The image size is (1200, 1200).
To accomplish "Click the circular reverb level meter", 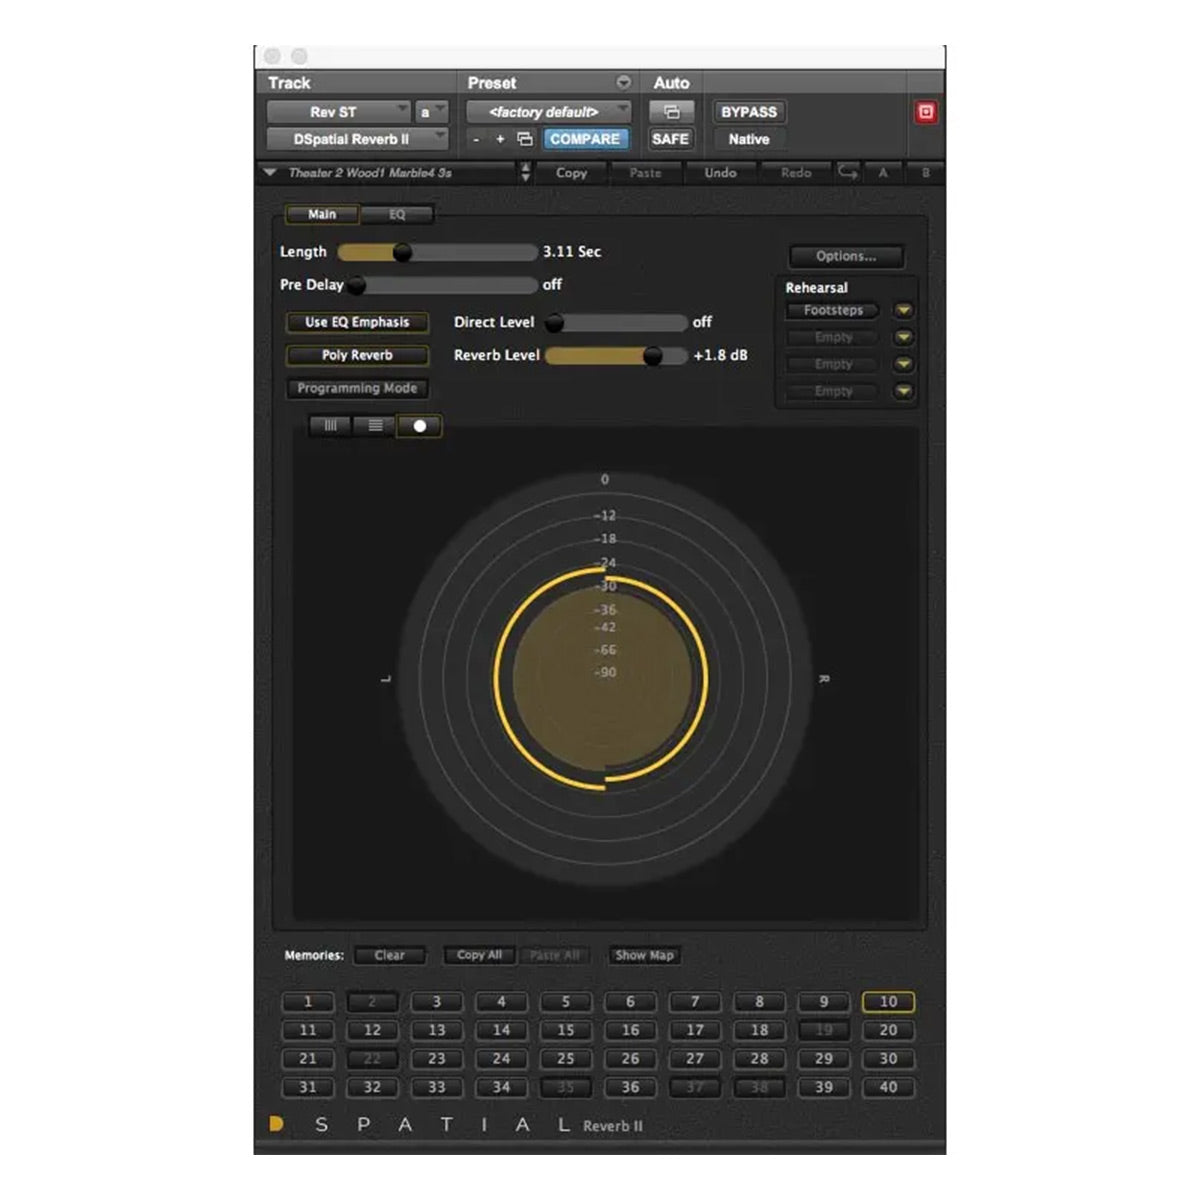I will [603, 678].
